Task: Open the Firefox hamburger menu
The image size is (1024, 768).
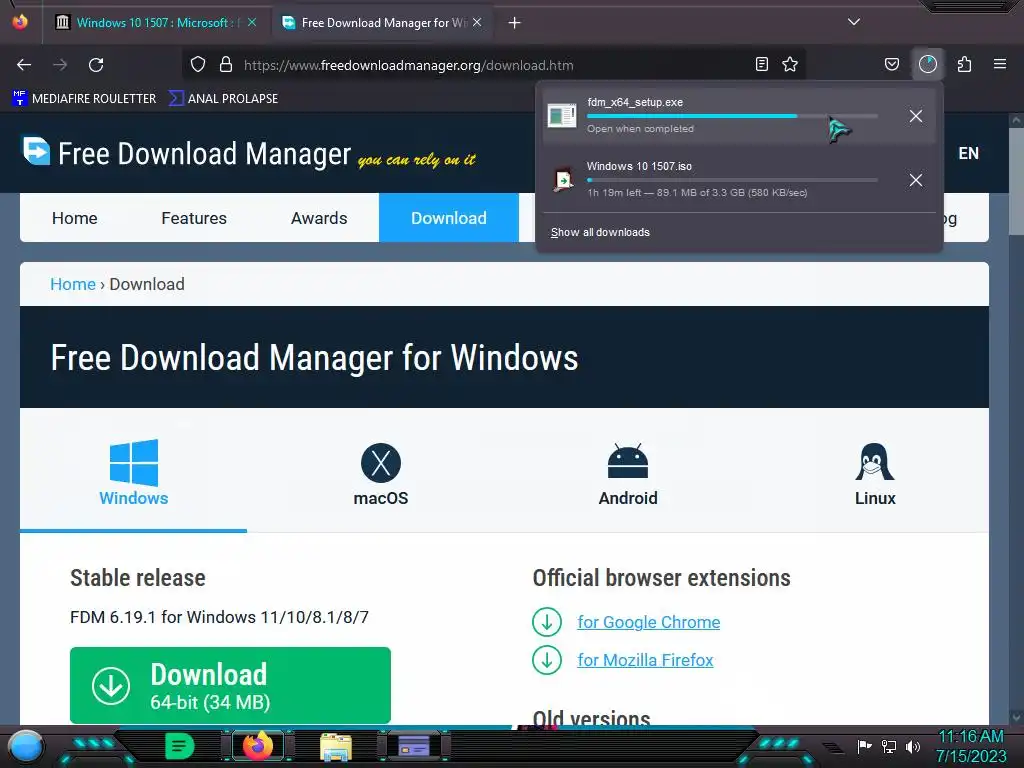Action: point(1000,64)
